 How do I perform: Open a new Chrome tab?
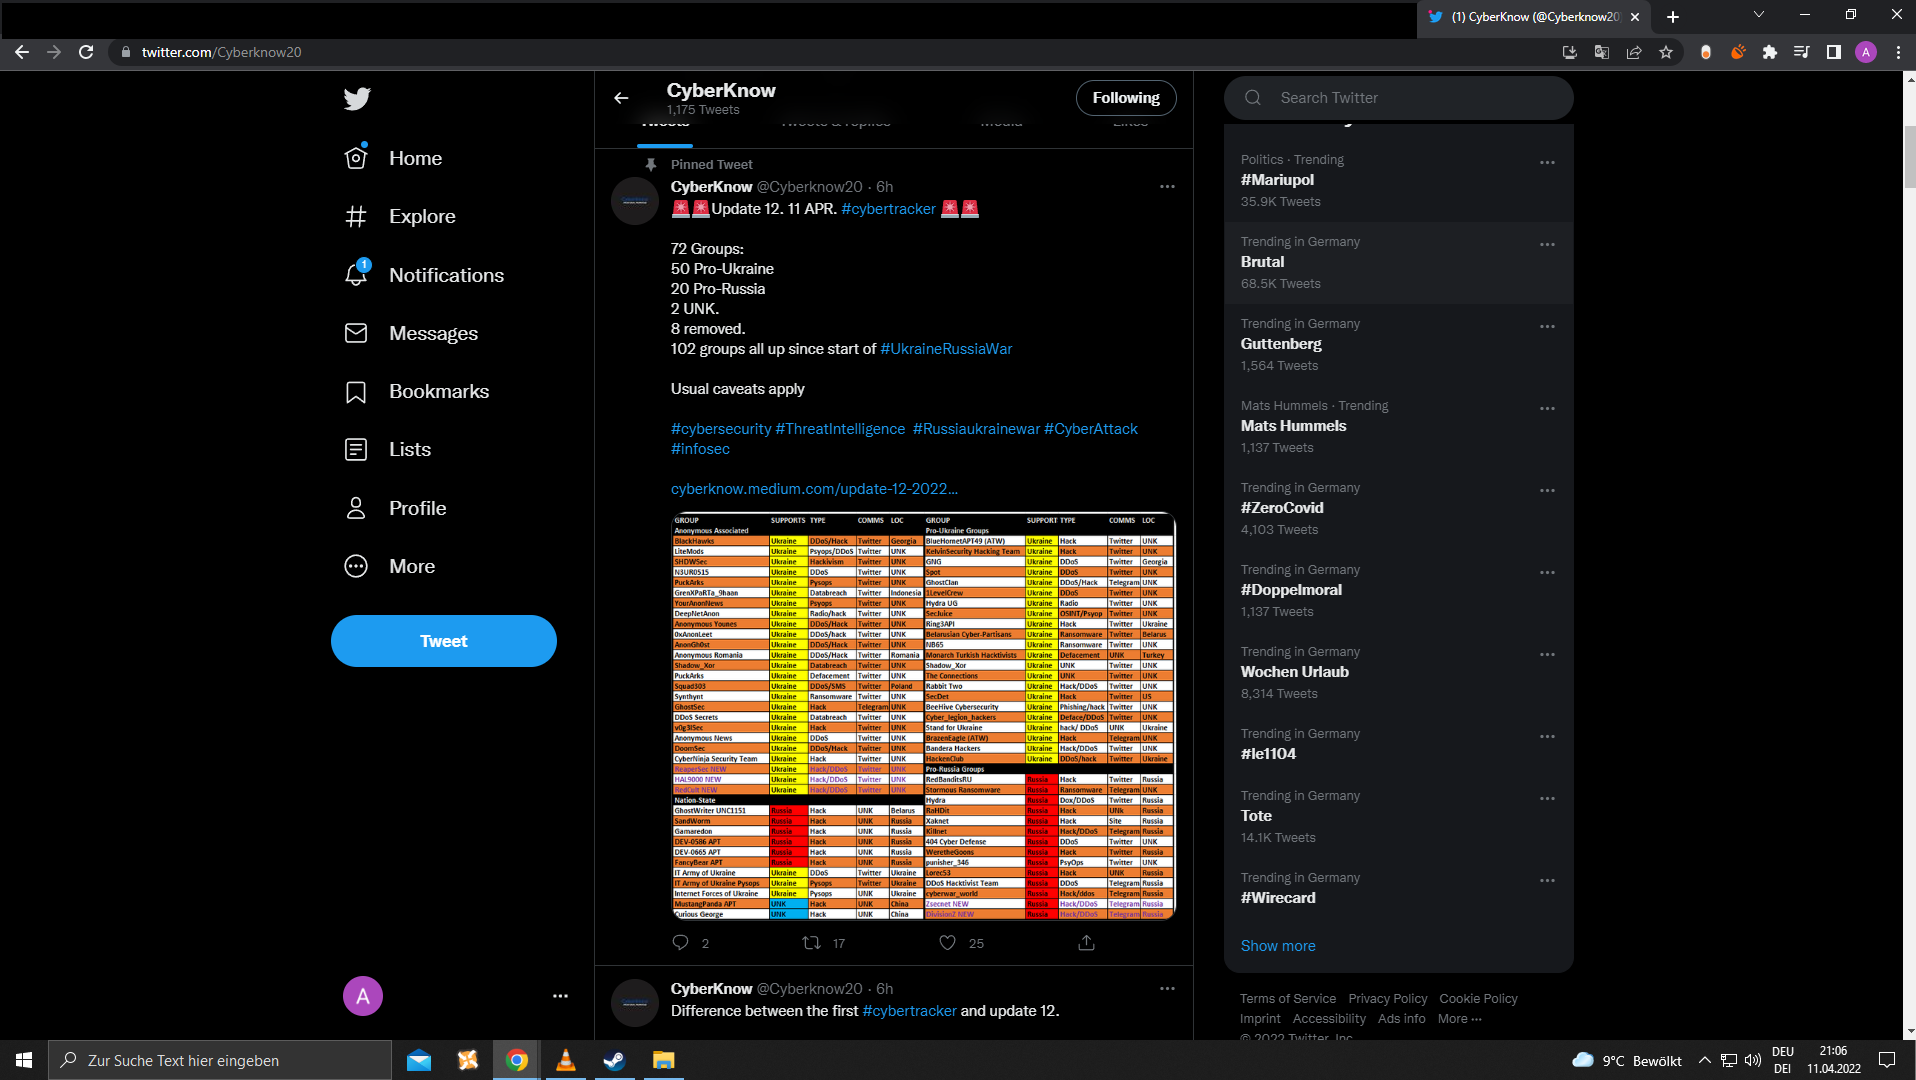1673,17
